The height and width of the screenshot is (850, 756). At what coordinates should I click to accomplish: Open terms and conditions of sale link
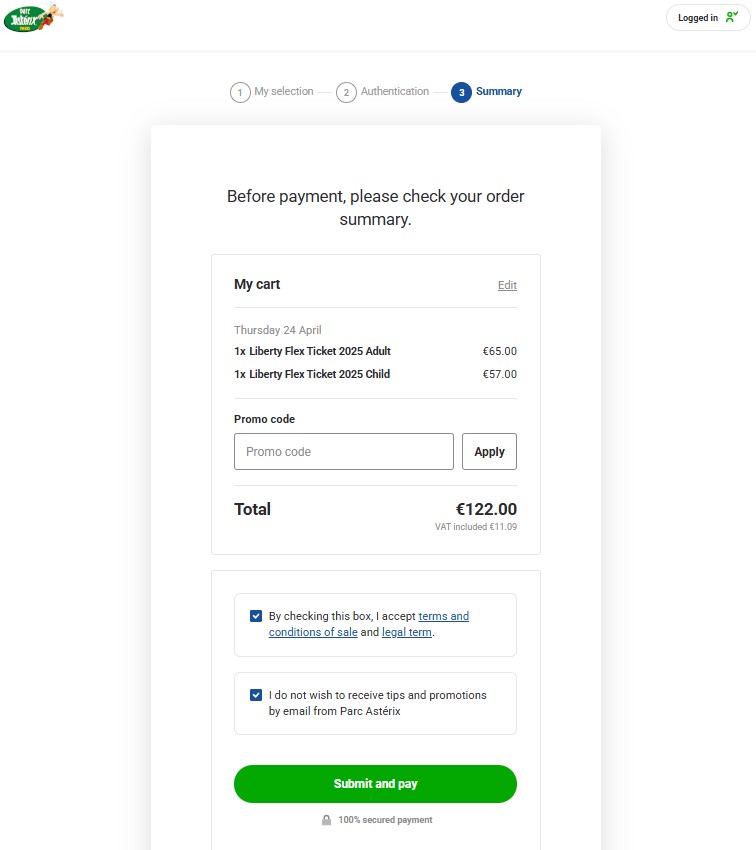click(x=443, y=617)
